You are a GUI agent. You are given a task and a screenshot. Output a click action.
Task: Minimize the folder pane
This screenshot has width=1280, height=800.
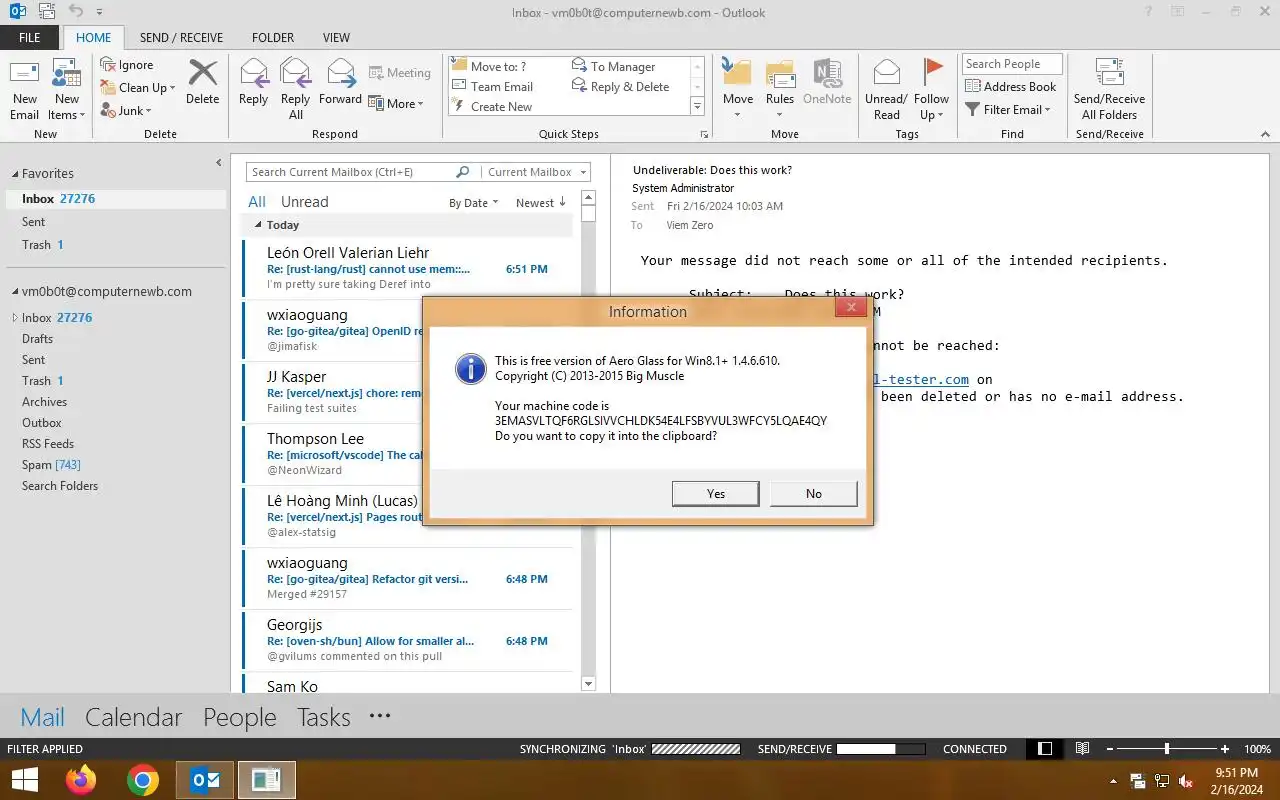click(x=219, y=163)
